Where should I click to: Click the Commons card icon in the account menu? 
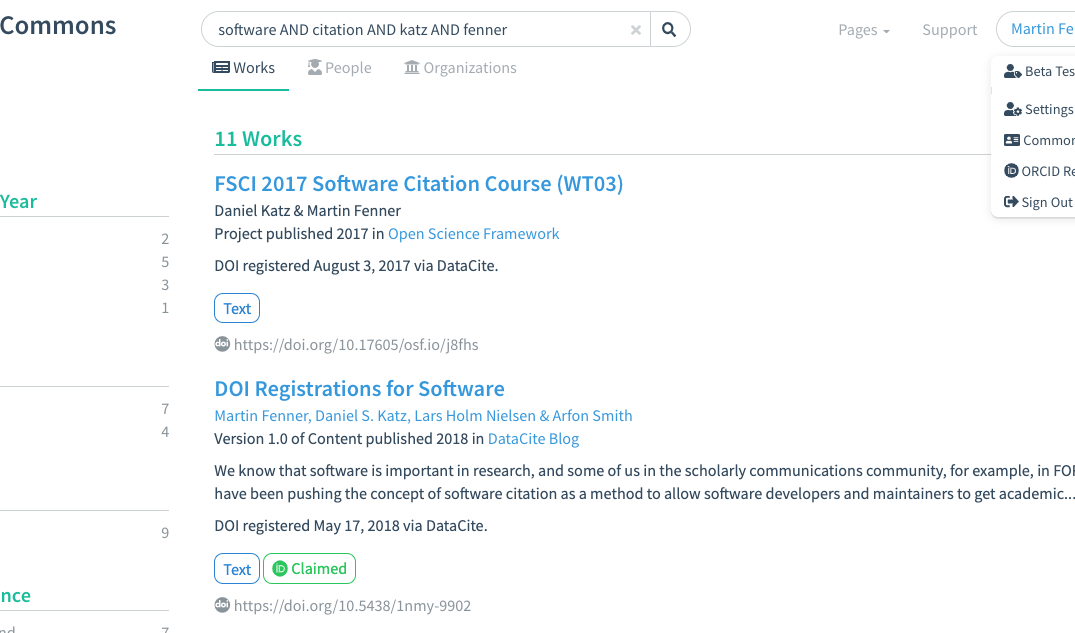point(1011,141)
